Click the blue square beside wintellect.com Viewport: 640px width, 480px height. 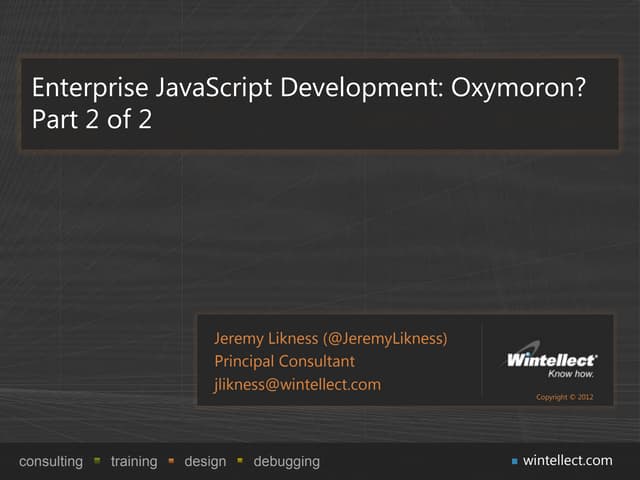coord(514,461)
